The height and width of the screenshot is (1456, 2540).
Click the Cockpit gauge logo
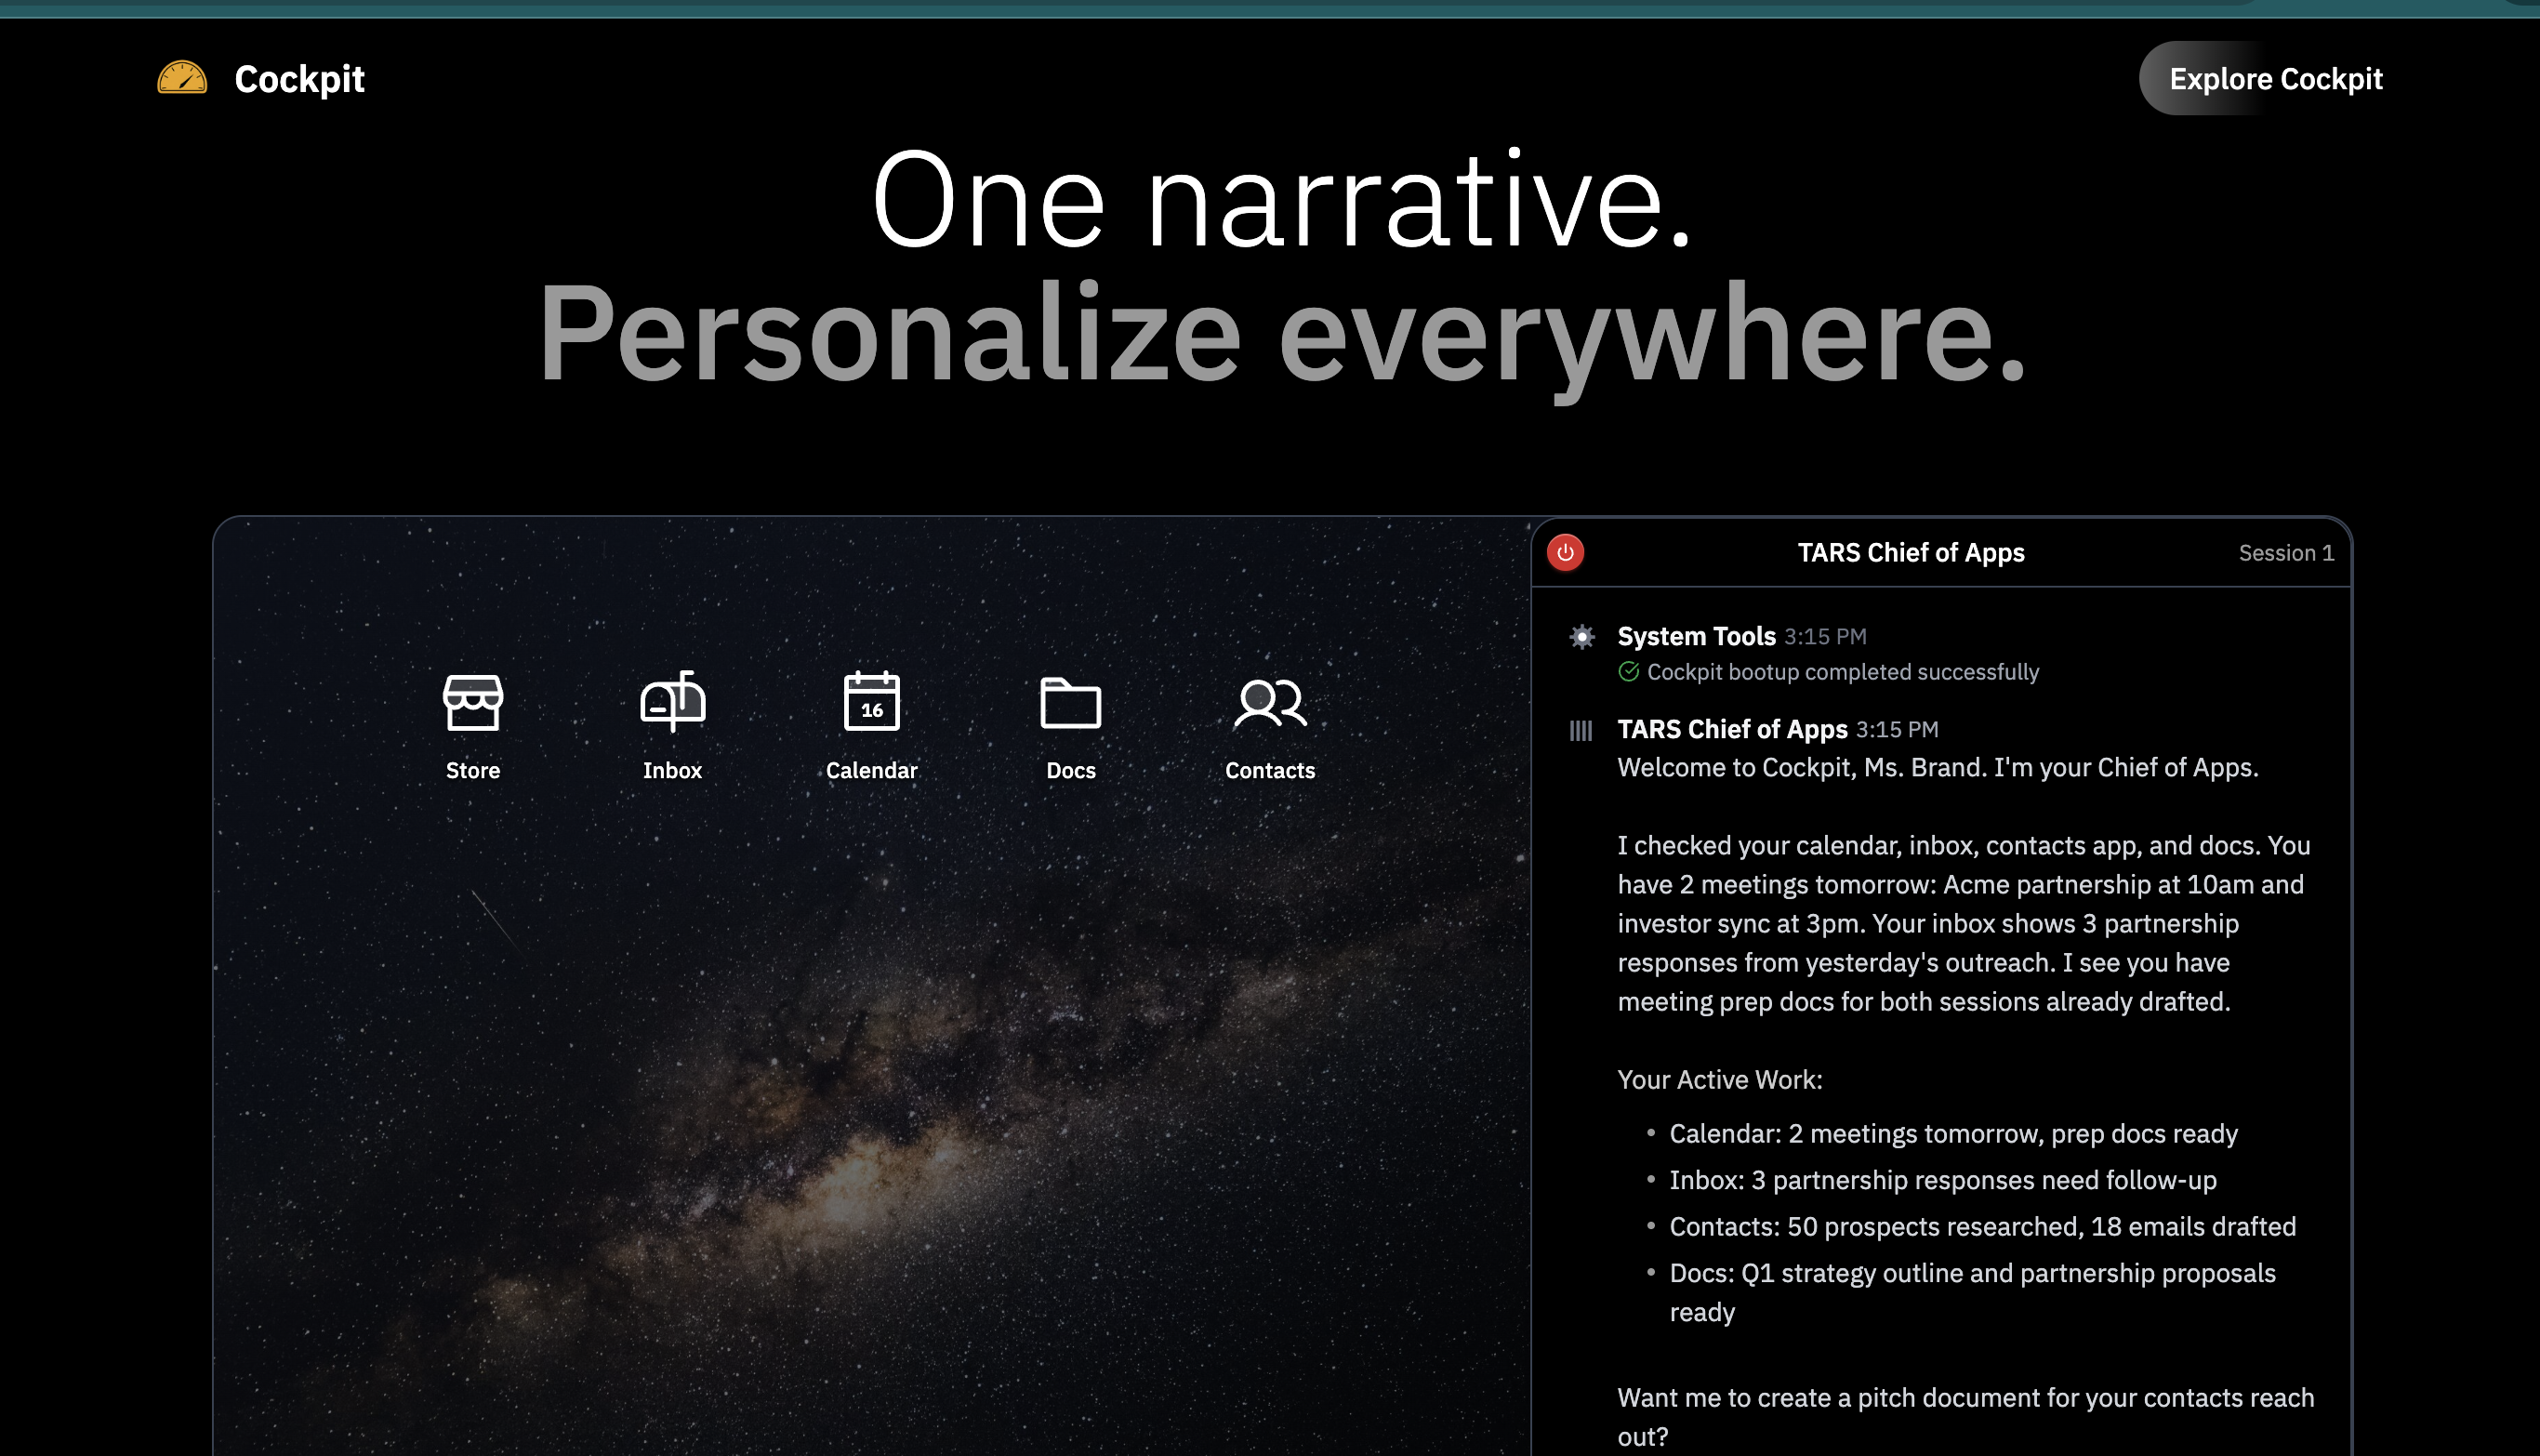182,79
